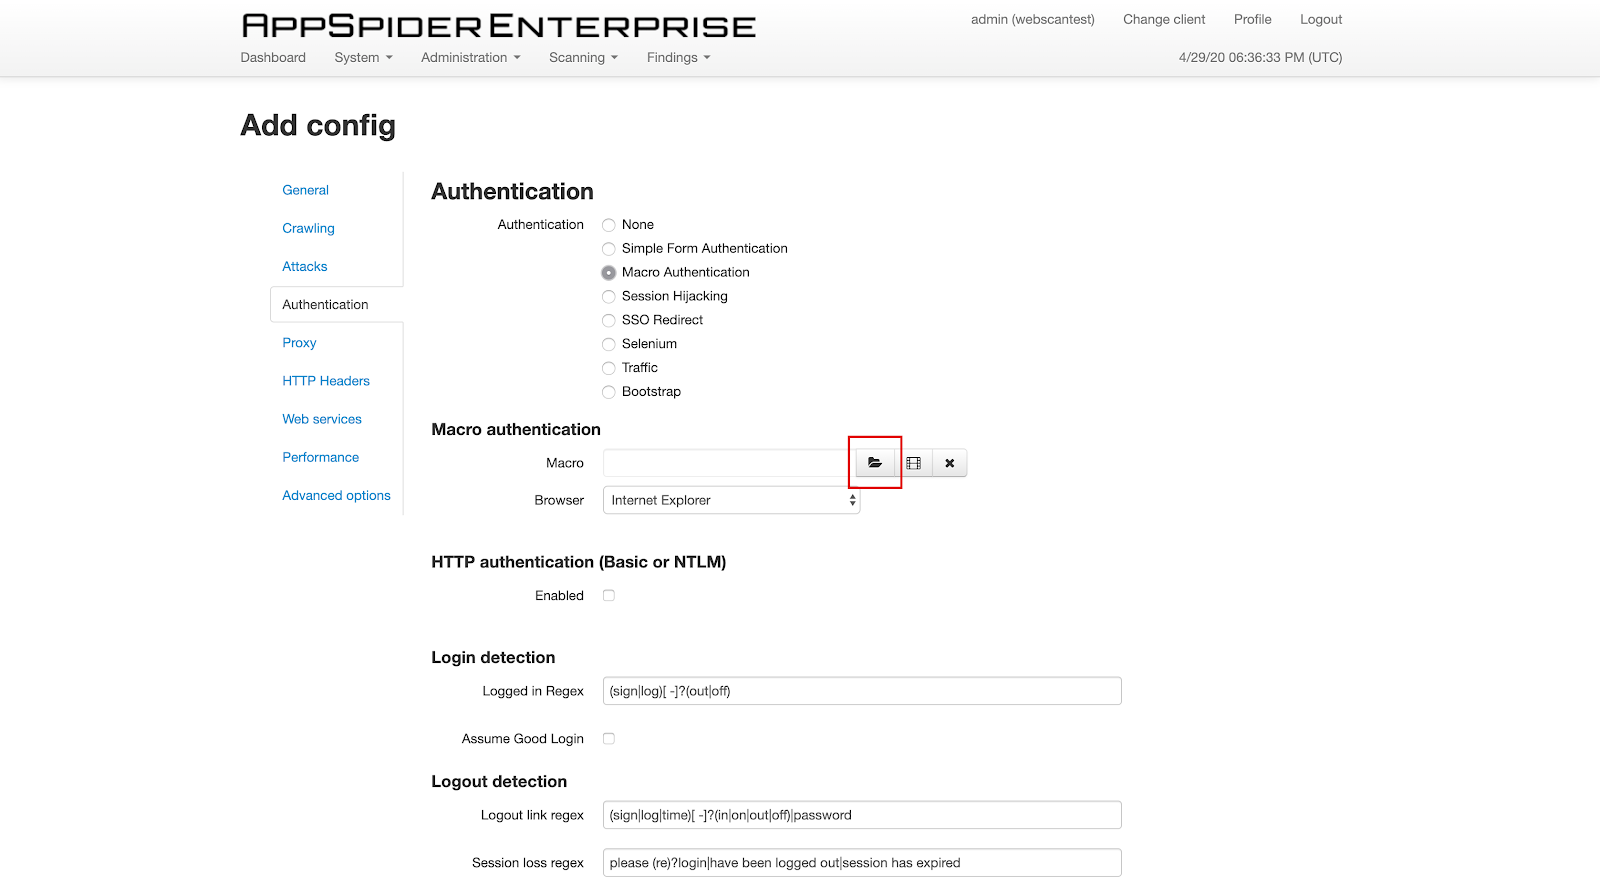Go to the HTTP Headers section
Viewport: 1600px width, 895px height.
tap(326, 381)
